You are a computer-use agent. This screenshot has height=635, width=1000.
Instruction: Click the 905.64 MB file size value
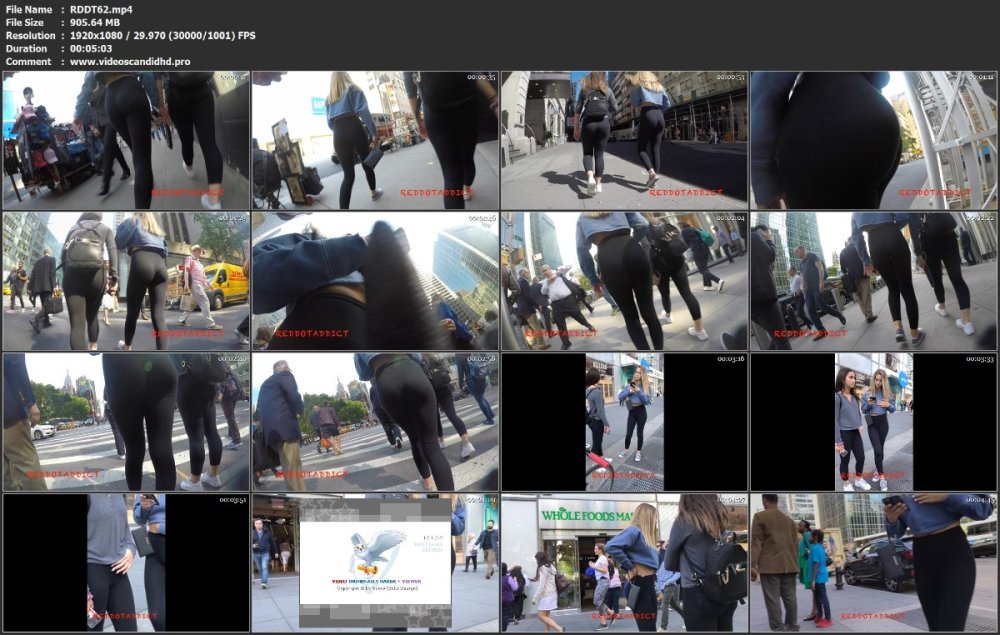(95, 22)
